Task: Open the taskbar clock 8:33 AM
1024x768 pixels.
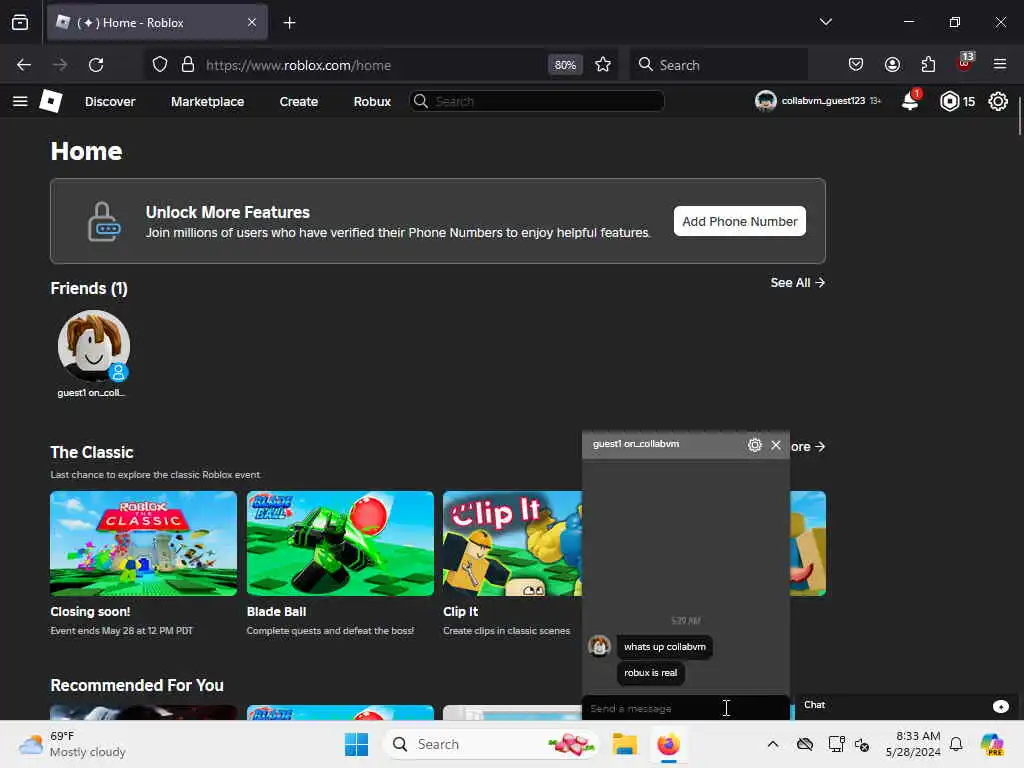Action: tap(913, 744)
